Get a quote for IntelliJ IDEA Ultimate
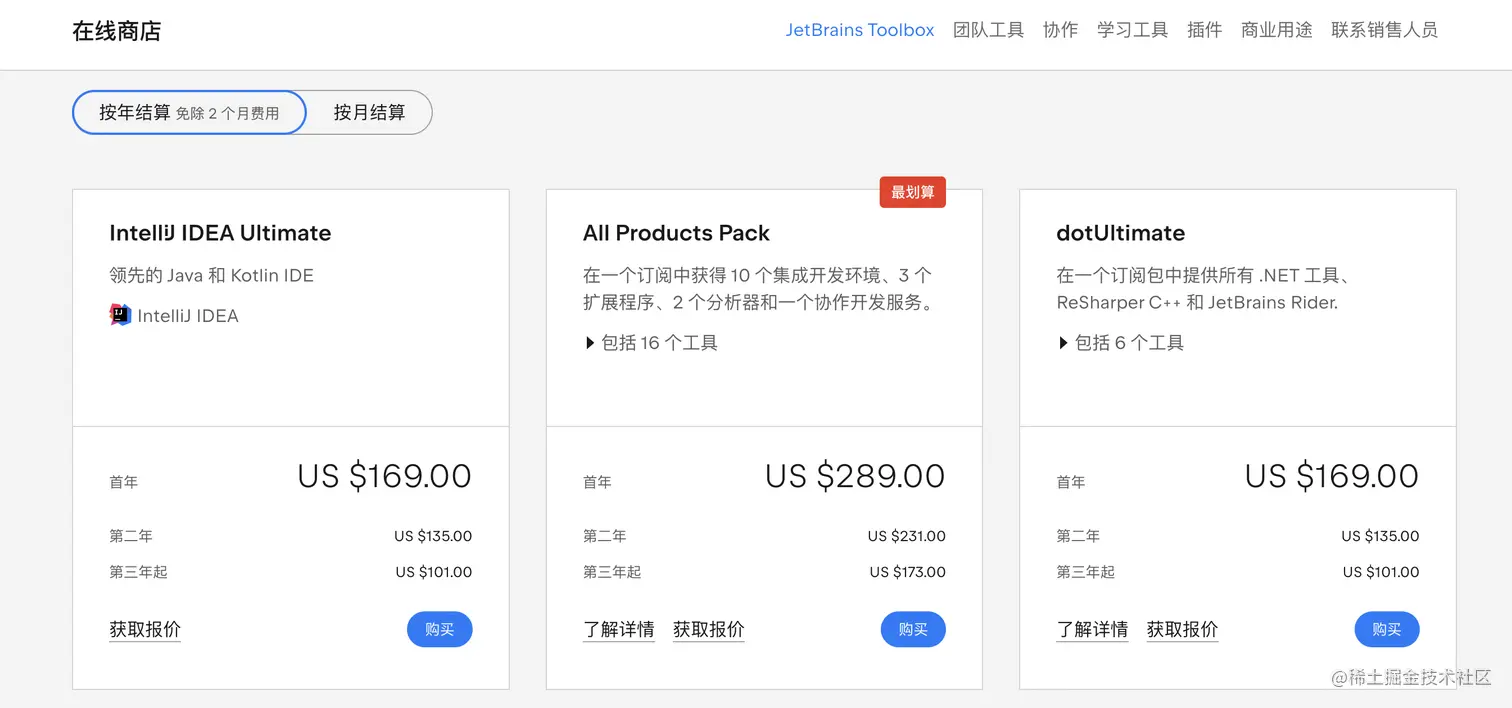 (145, 629)
